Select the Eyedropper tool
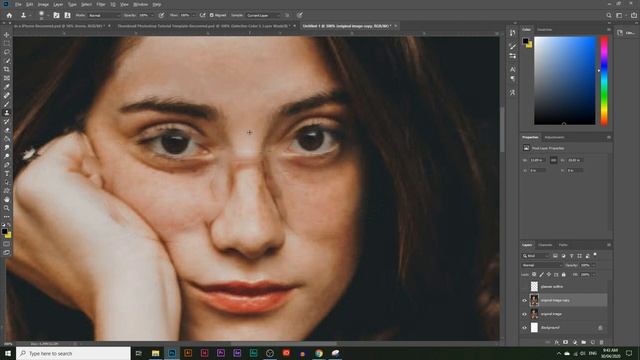The height and width of the screenshot is (360, 640). [x=7, y=87]
